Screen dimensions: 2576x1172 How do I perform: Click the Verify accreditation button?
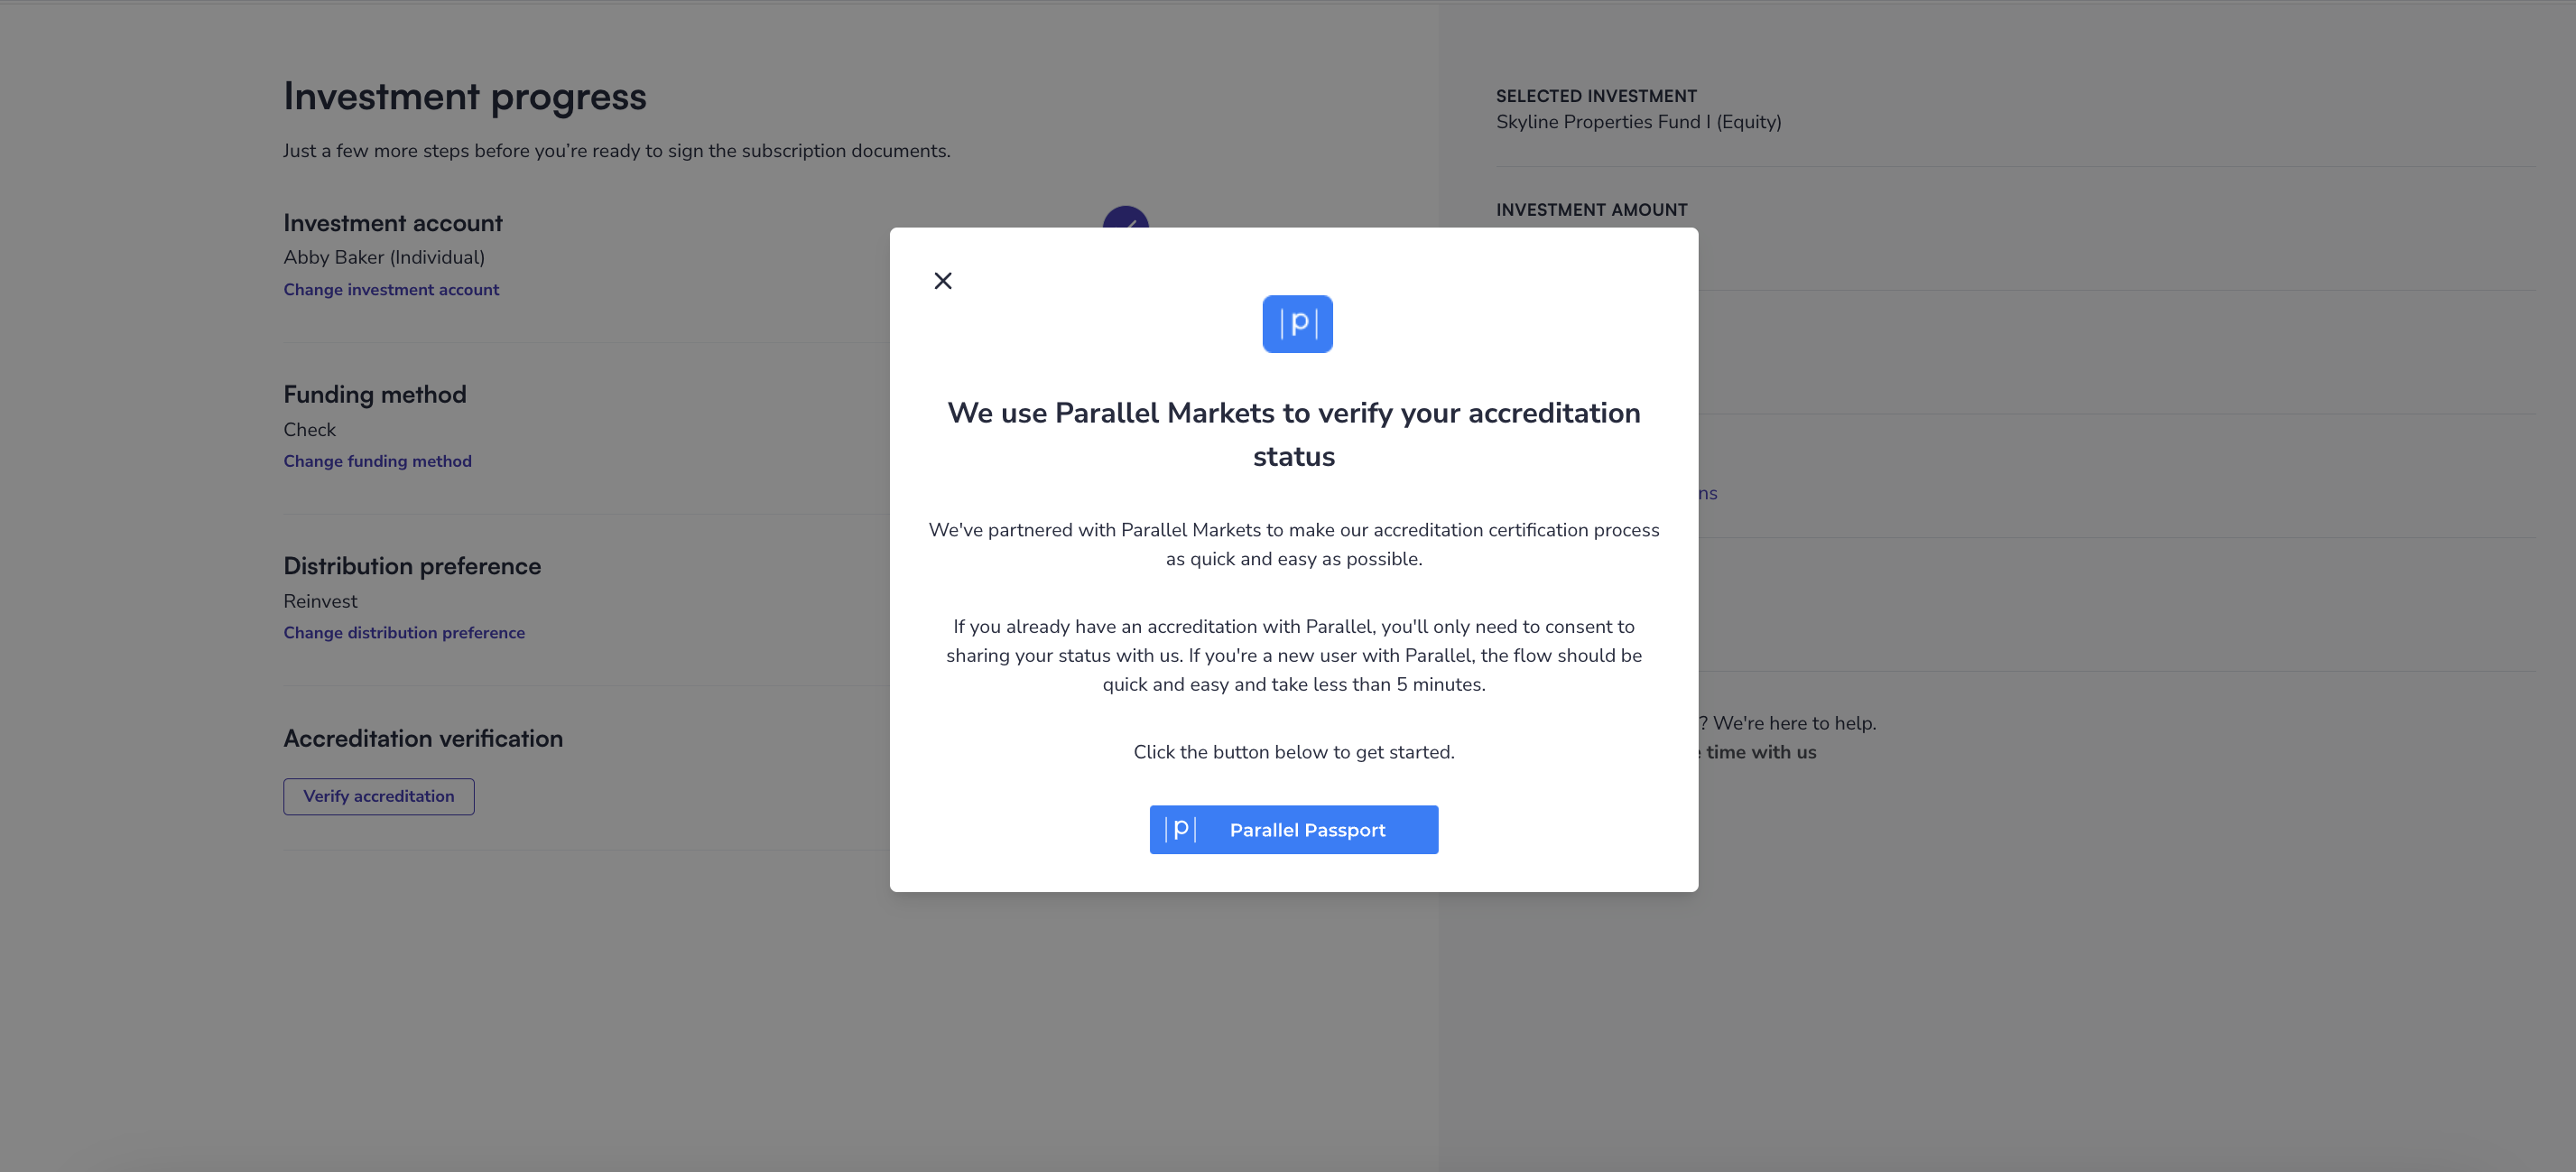click(379, 797)
